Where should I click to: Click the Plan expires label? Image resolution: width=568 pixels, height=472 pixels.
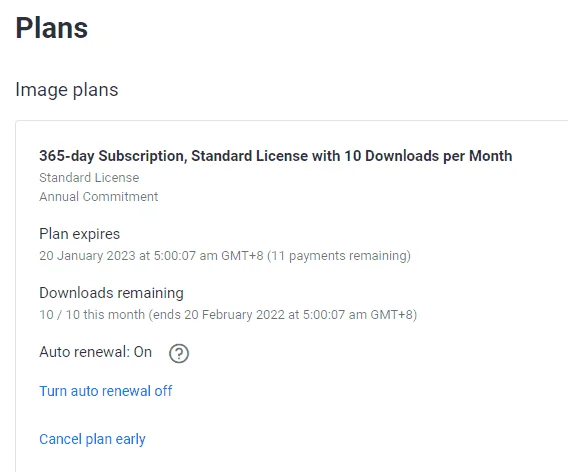(x=79, y=234)
